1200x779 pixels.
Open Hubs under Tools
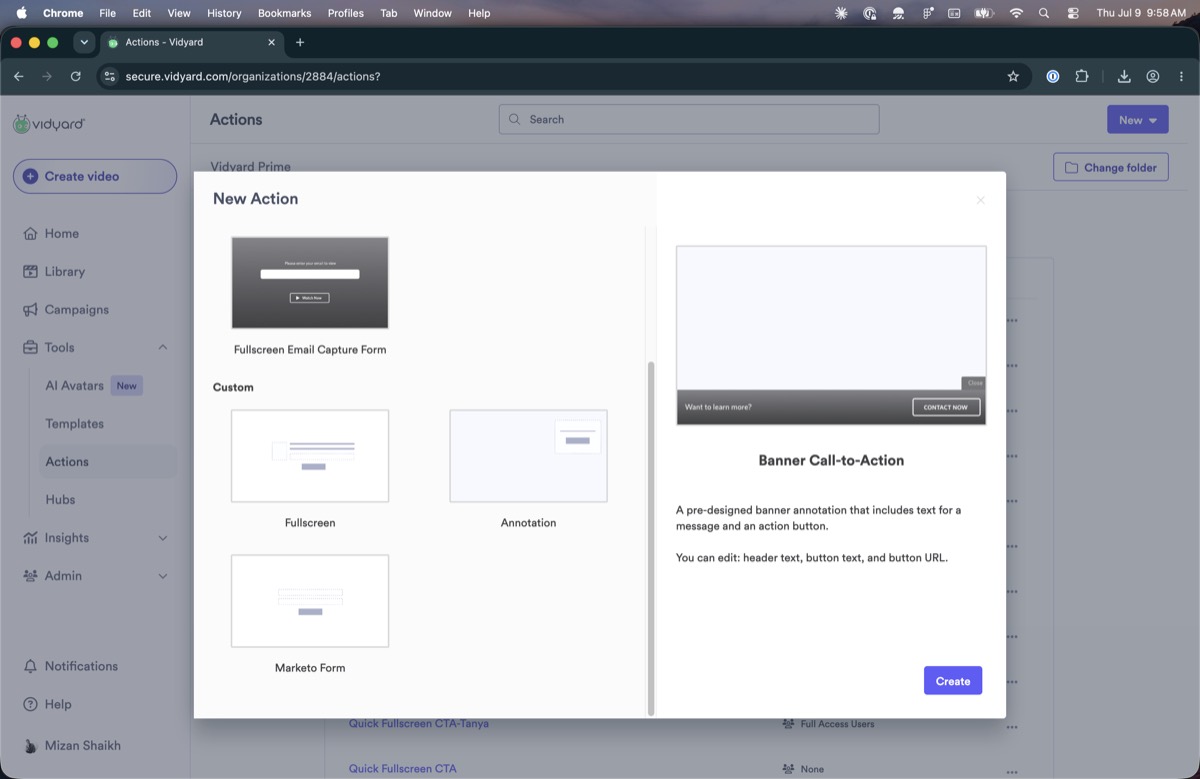click(60, 499)
